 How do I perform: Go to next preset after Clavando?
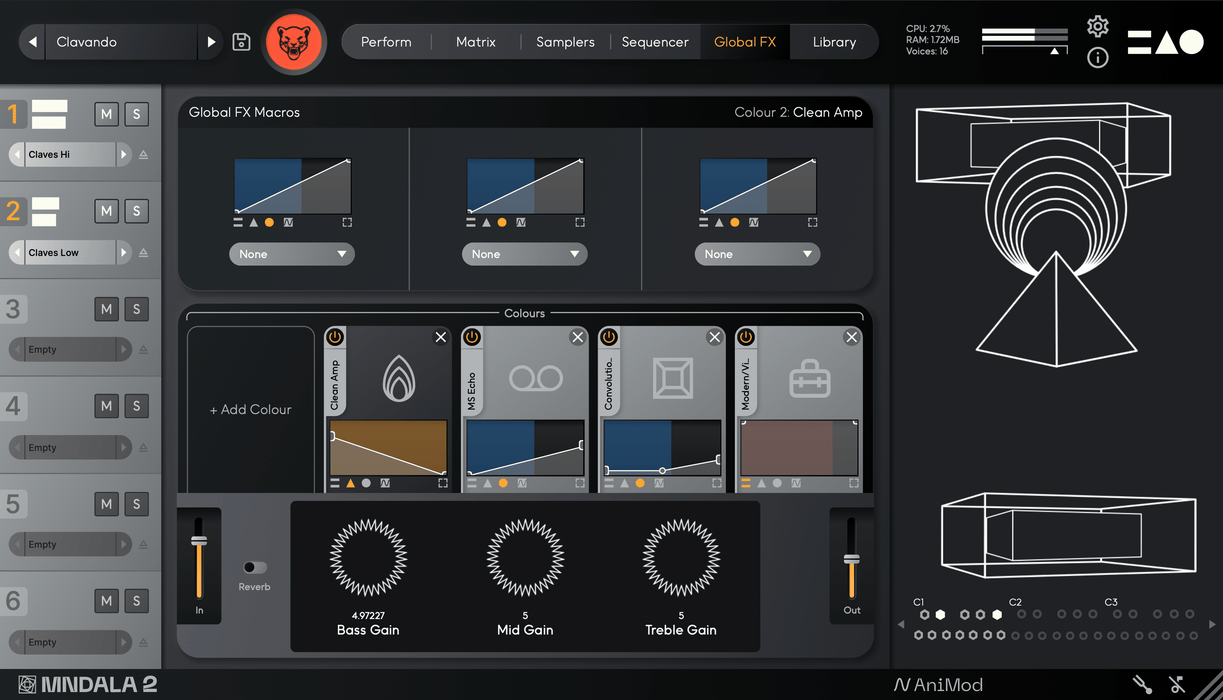pyautogui.click(x=211, y=42)
